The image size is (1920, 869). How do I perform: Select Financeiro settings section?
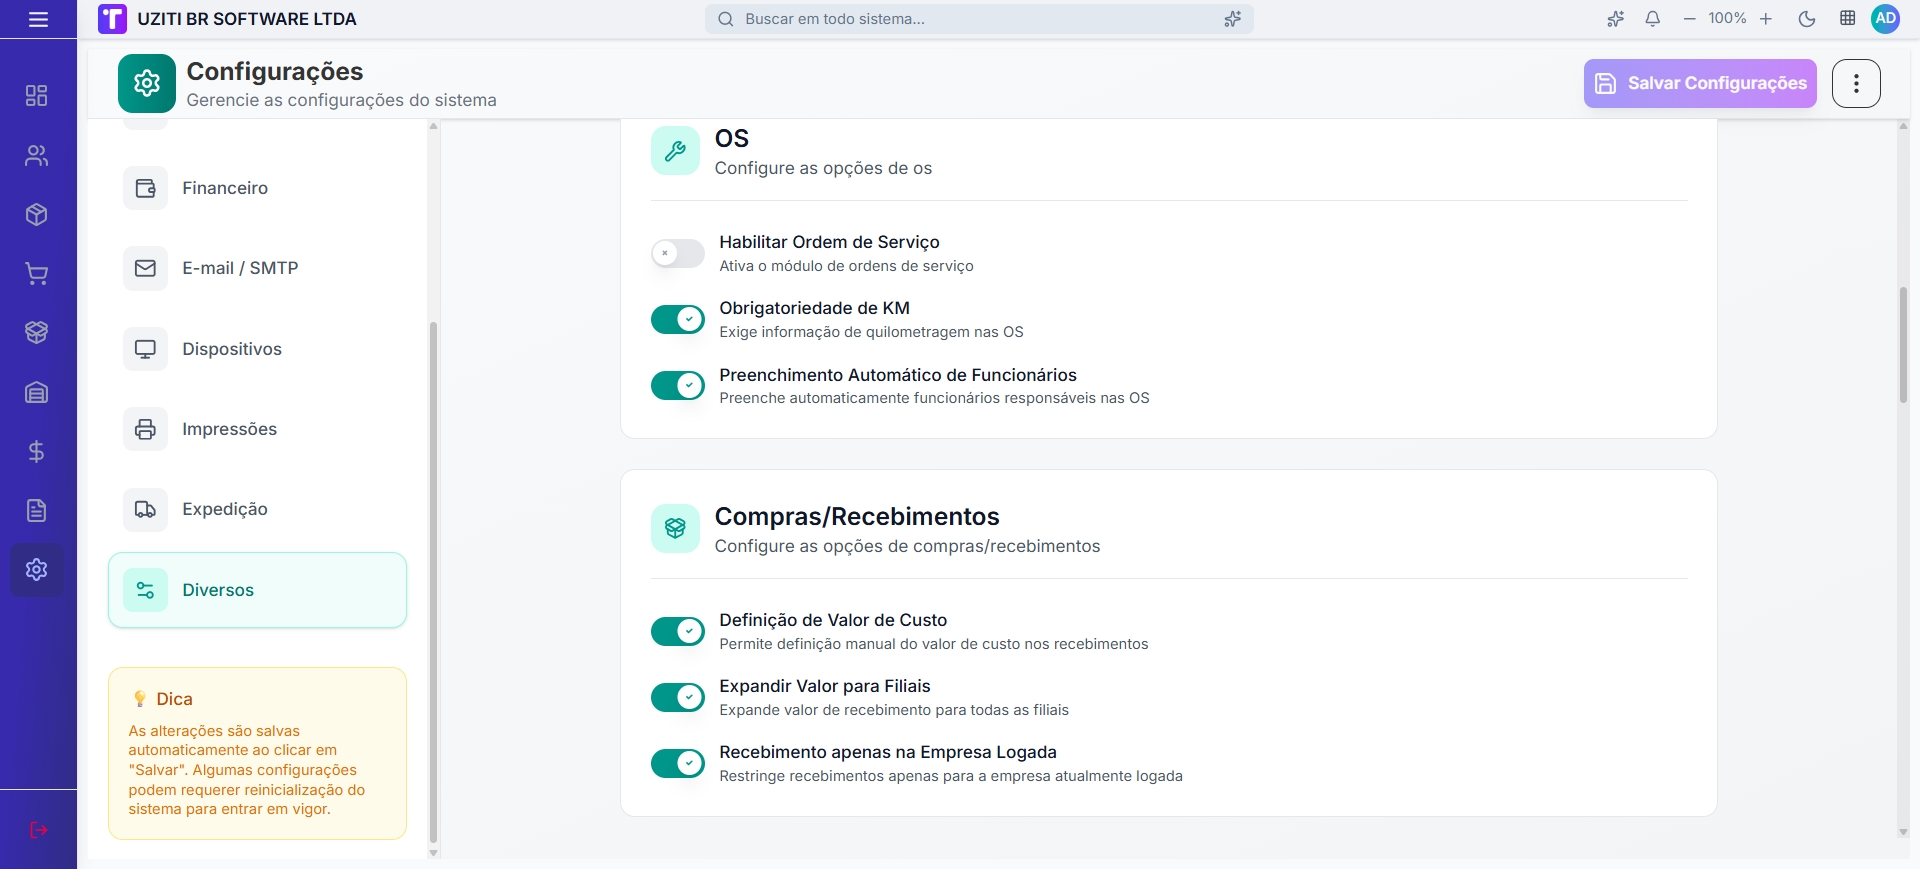pyautogui.click(x=257, y=188)
